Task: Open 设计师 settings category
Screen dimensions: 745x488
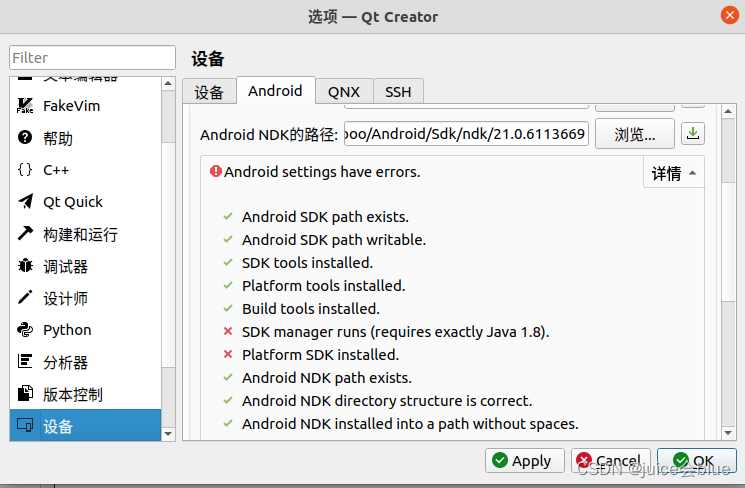Action: point(86,298)
